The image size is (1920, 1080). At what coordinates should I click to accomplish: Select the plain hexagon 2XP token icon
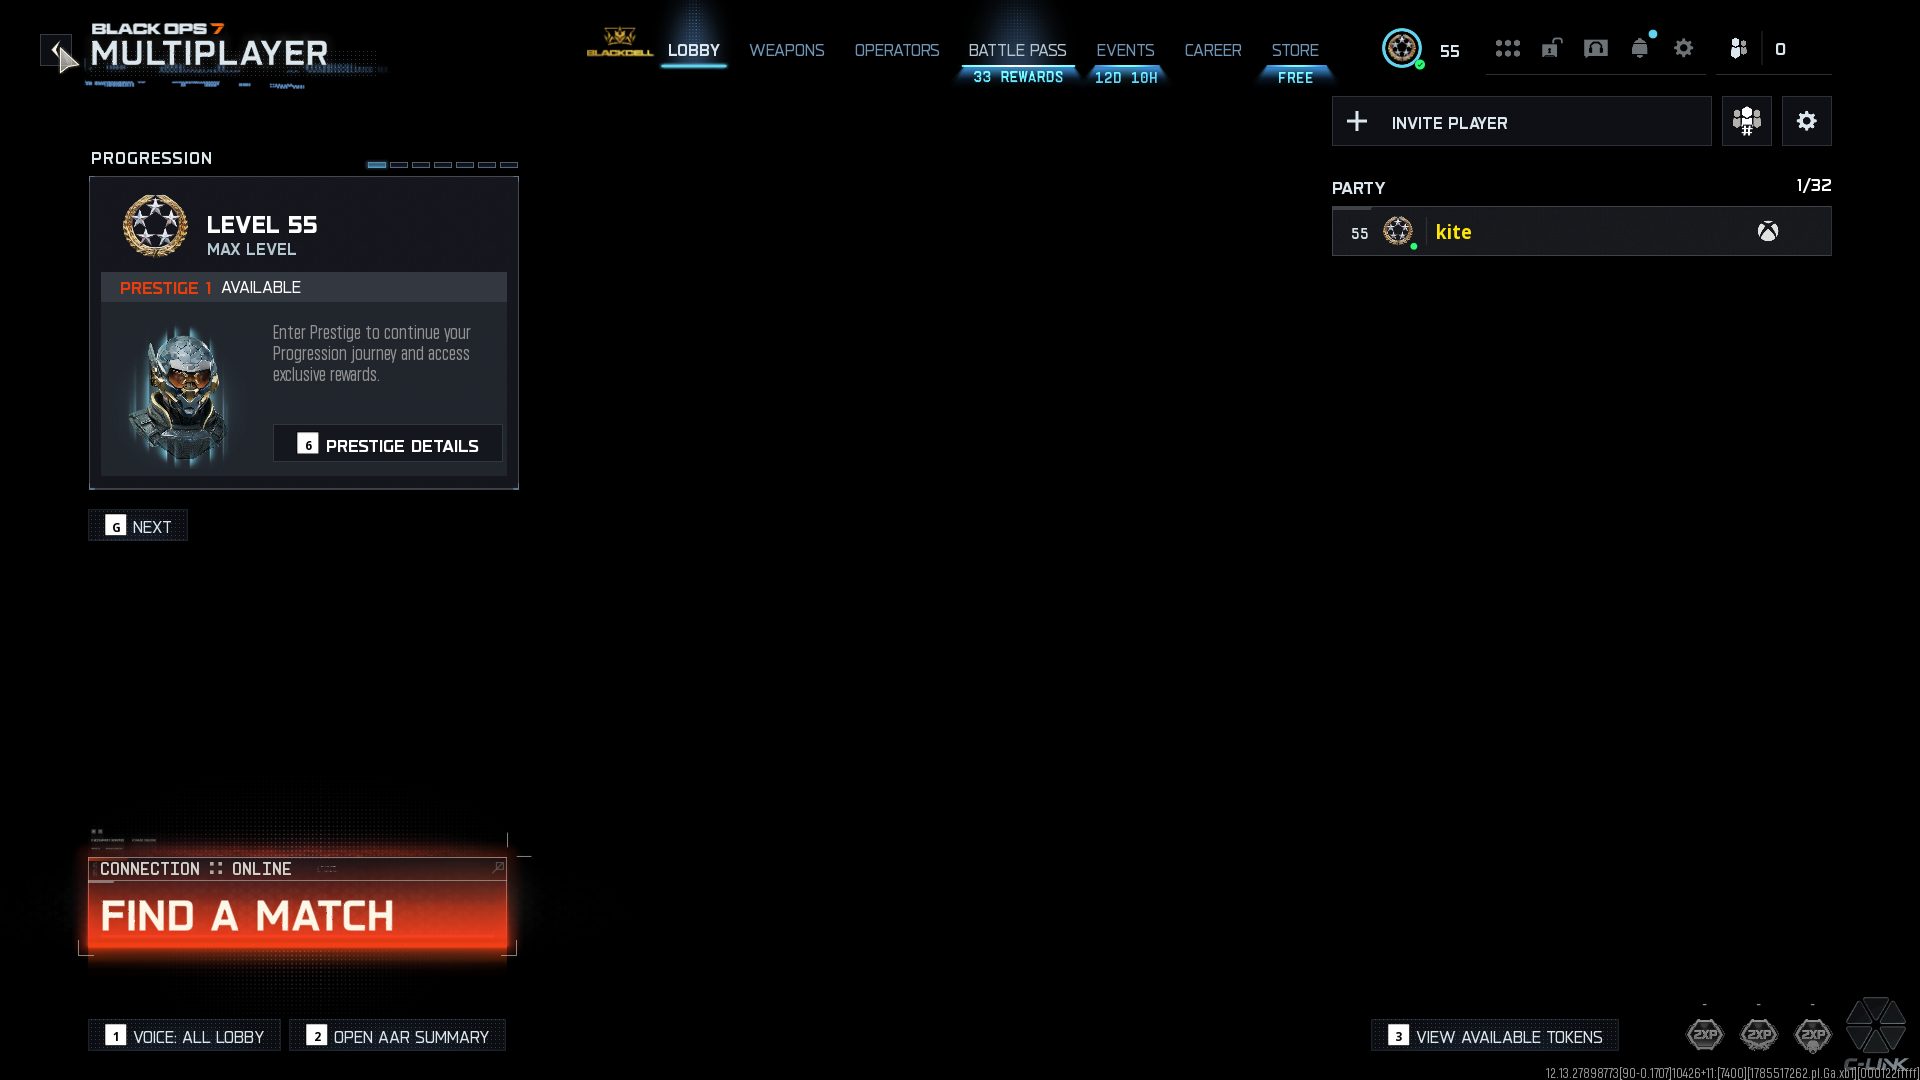coord(1705,1034)
